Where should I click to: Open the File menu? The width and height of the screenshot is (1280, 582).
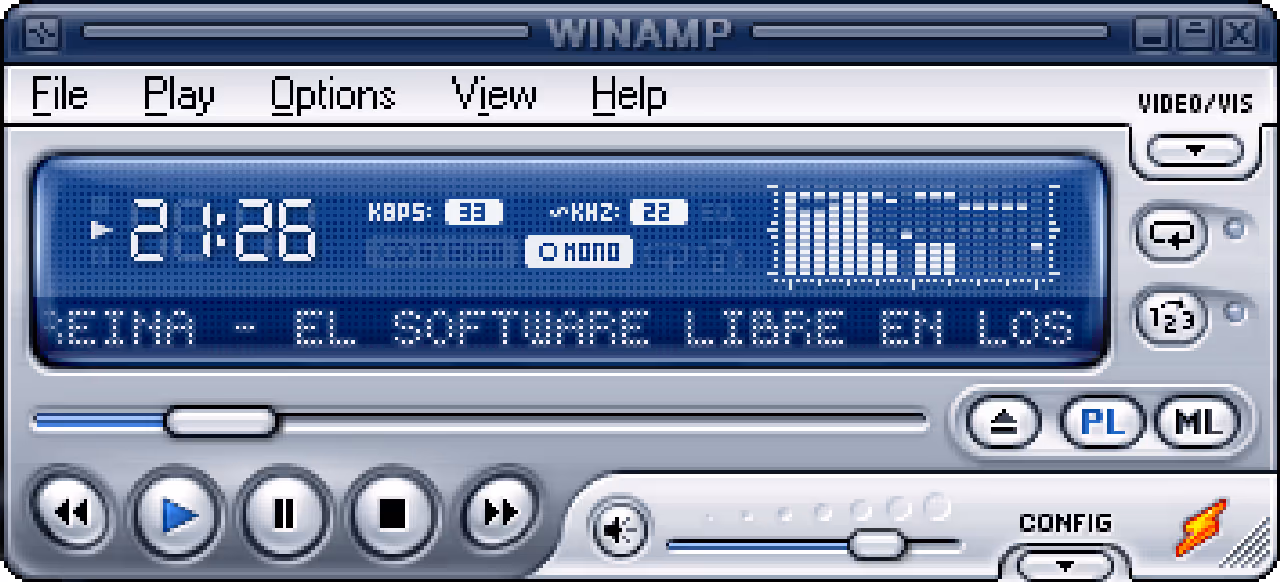pos(59,95)
